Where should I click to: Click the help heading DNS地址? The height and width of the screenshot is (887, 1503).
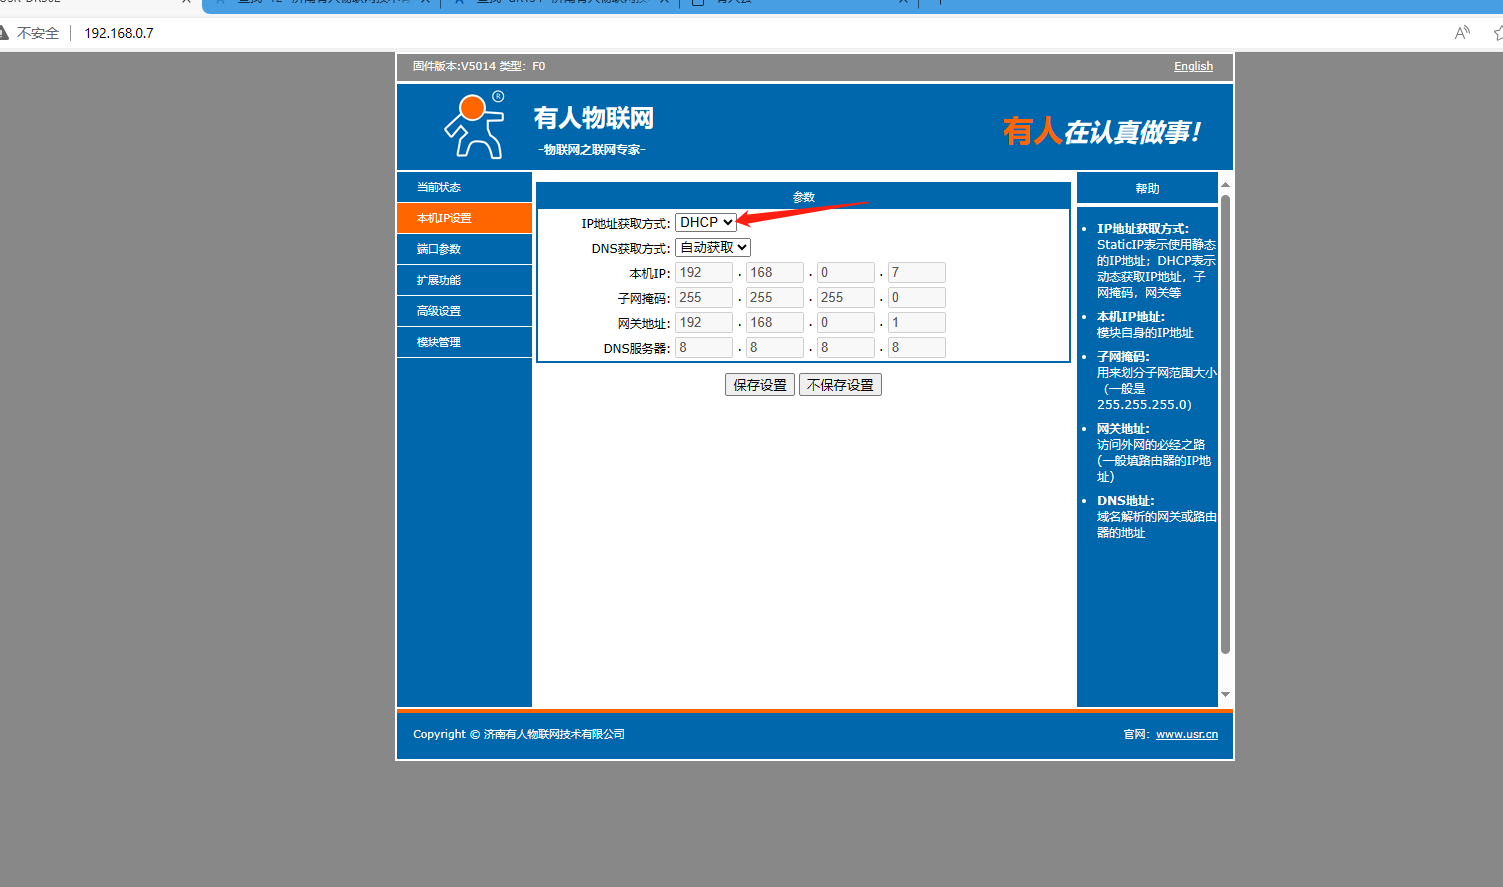(1126, 501)
